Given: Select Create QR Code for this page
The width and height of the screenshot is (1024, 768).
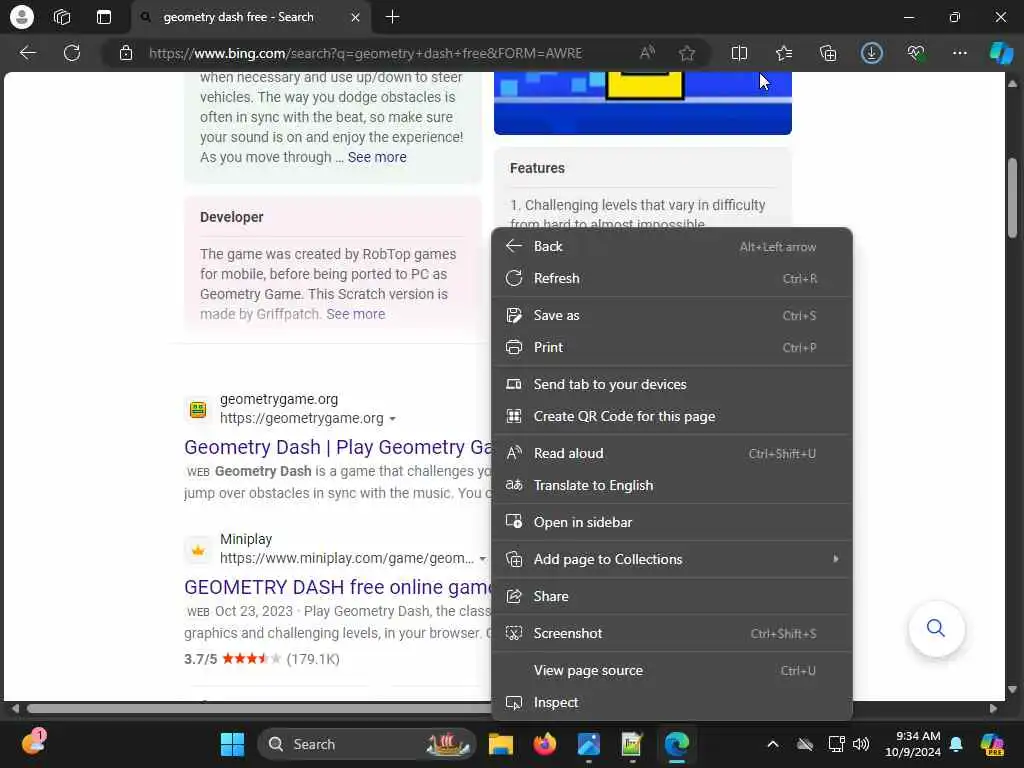Looking at the screenshot, I should 671,417.
